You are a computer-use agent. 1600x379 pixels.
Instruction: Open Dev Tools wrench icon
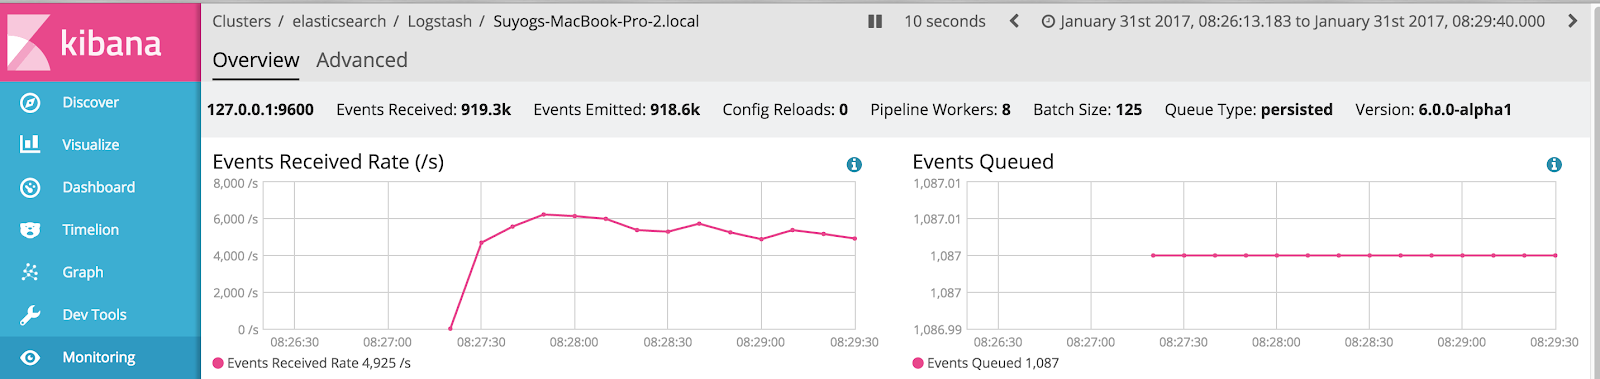pos(30,315)
